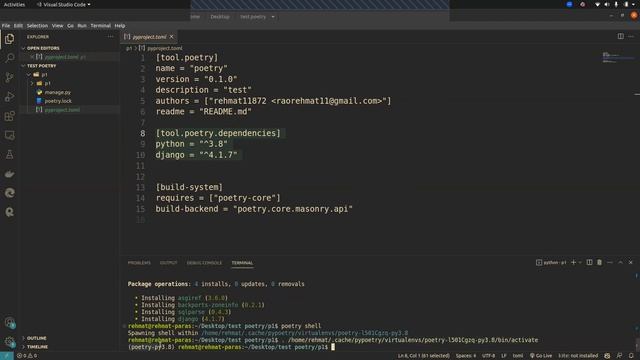Click Kite: not installed status item

[x=578, y=356]
